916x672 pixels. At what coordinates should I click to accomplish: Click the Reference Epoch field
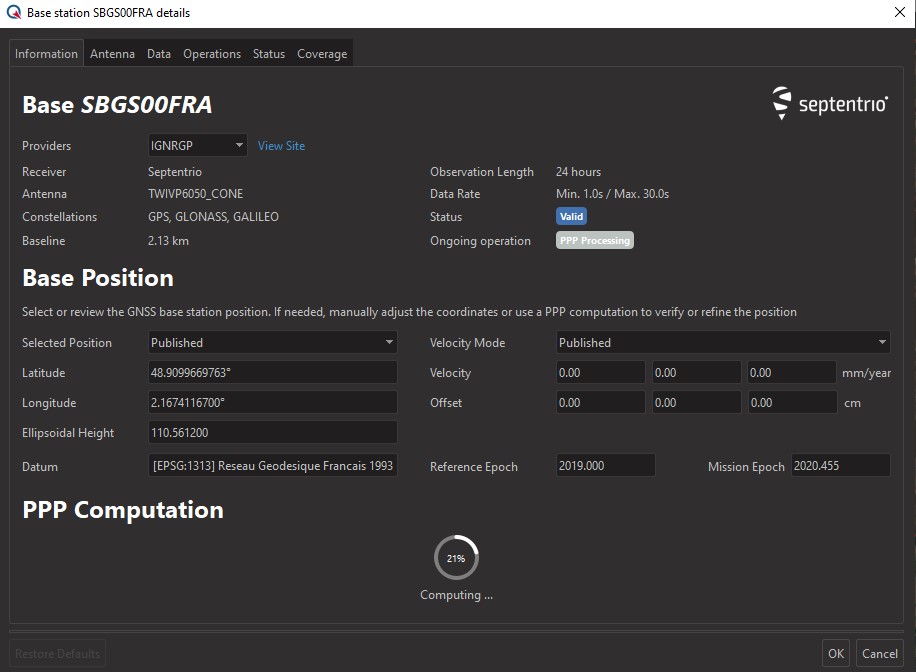point(605,466)
